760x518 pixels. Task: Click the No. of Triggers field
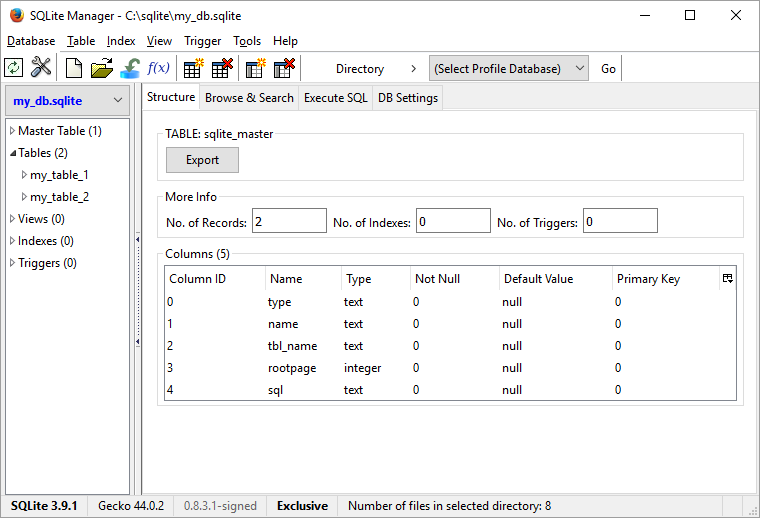[x=620, y=221]
